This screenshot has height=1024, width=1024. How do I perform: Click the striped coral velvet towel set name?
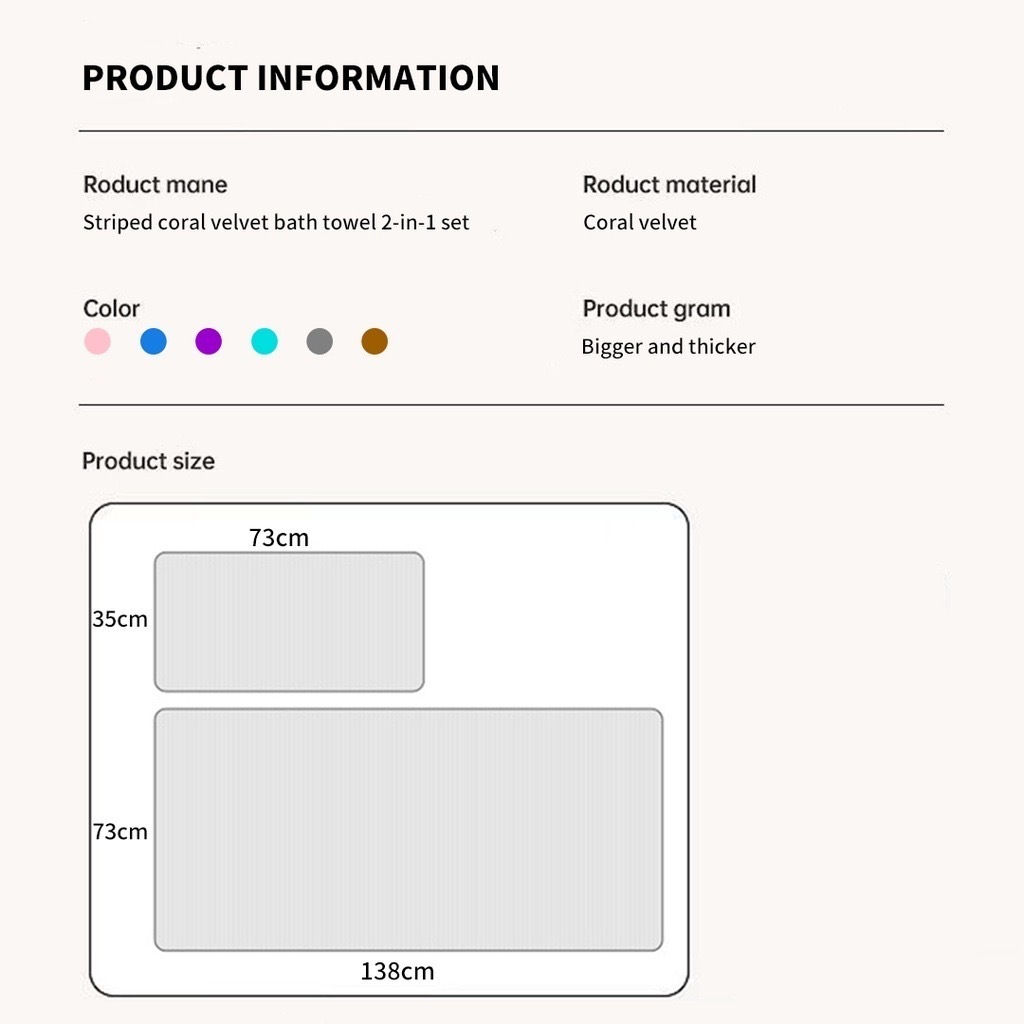point(276,222)
